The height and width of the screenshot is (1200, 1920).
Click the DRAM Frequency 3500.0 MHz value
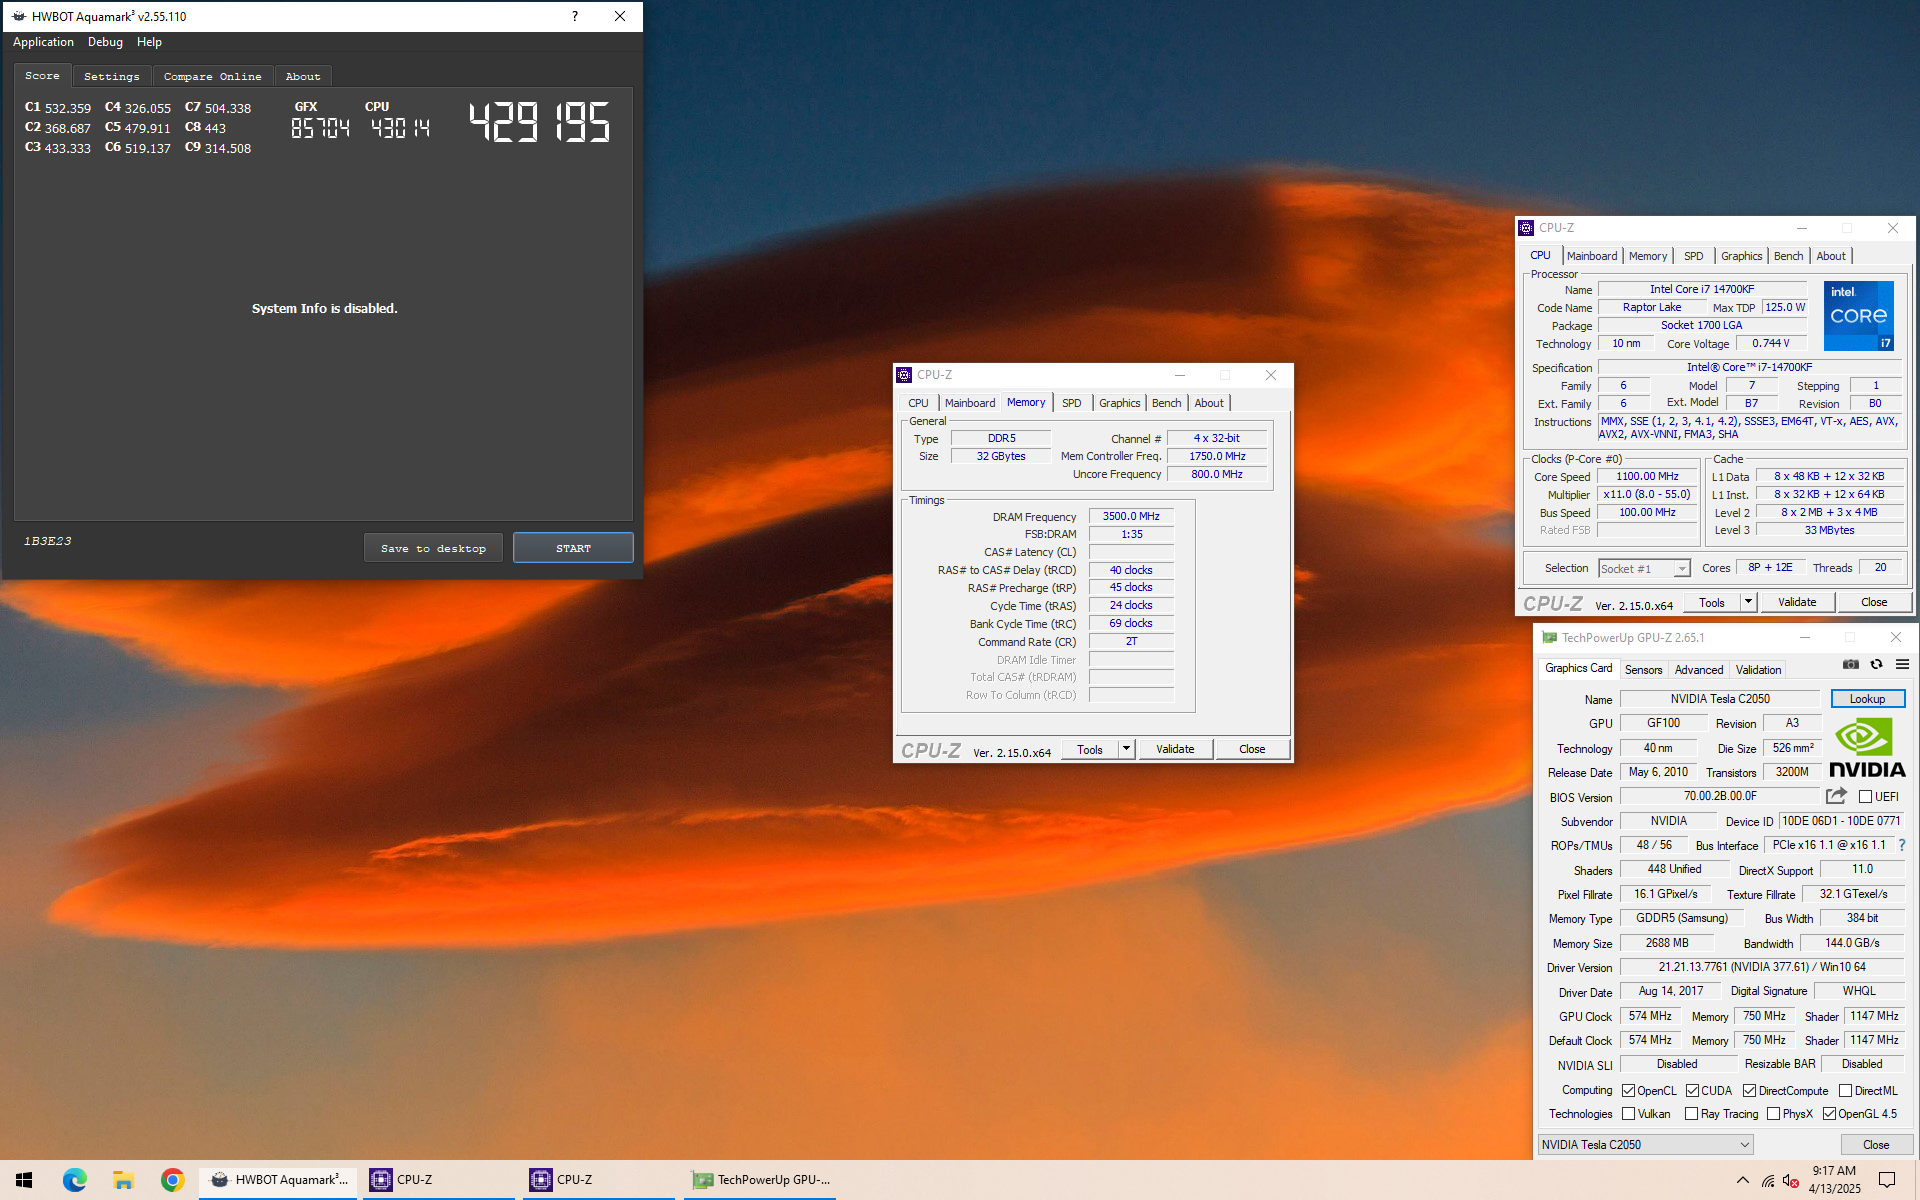[x=1131, y=517]
